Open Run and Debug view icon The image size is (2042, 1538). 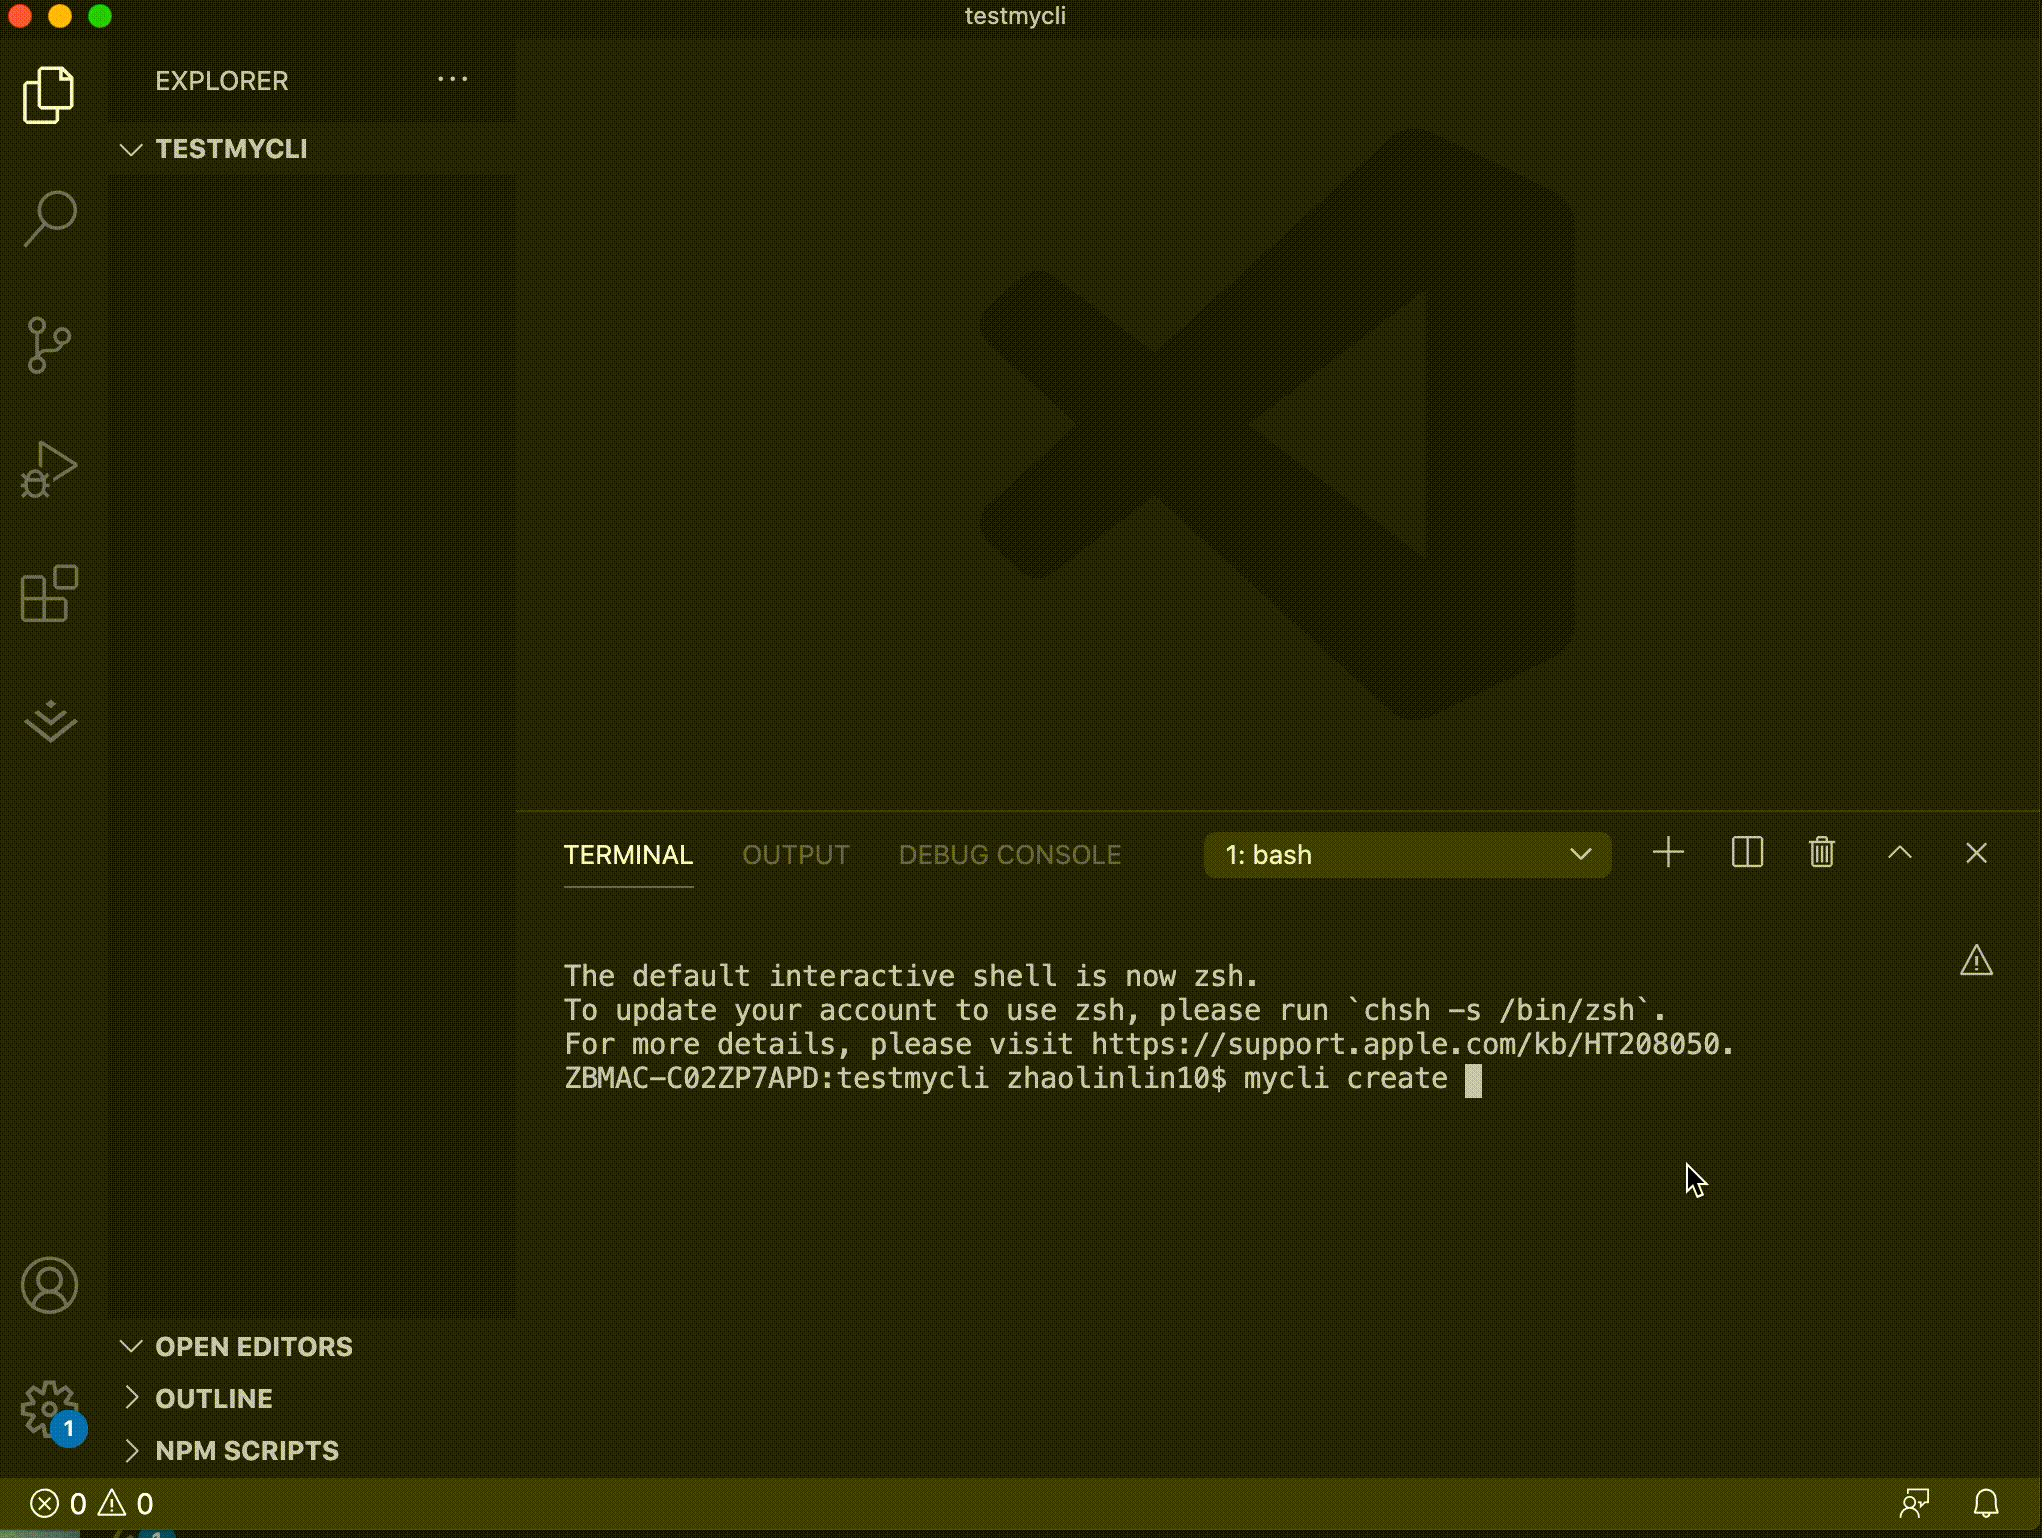coord(49,469)
